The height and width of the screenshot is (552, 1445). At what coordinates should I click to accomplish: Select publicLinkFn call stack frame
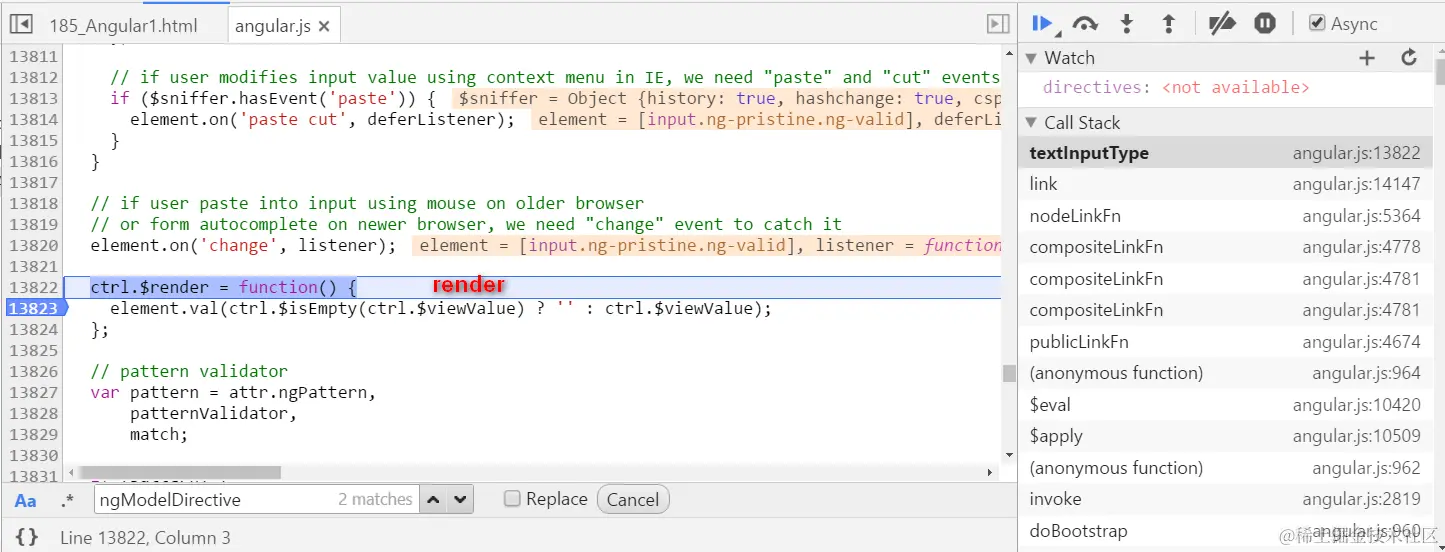click(x=1225, y=342)
